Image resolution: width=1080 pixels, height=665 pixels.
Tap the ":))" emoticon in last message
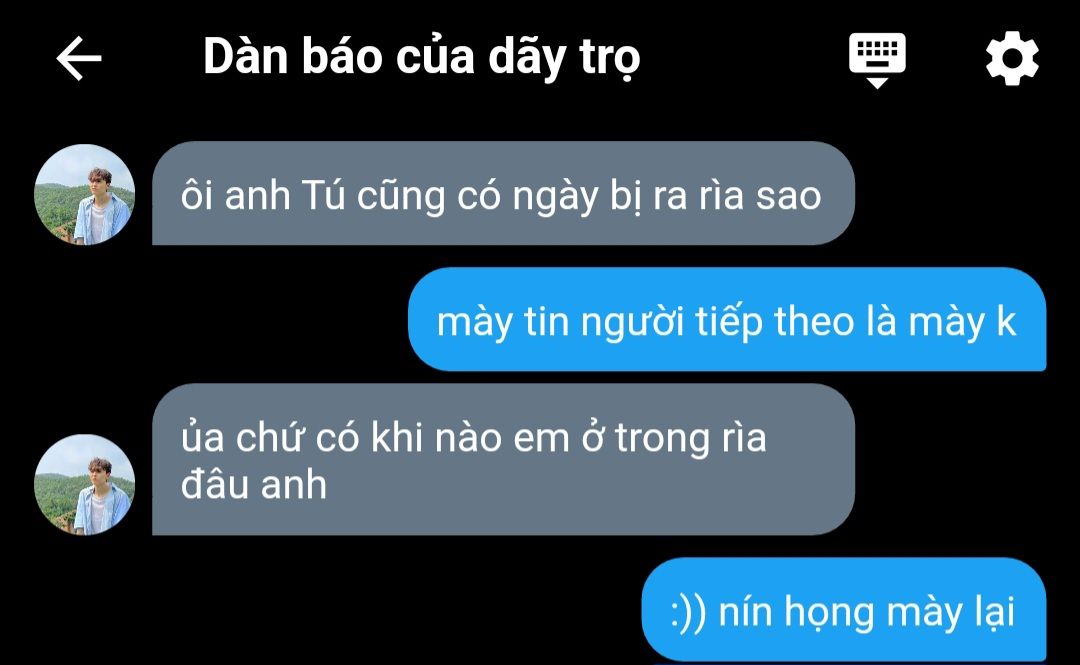pyautogui.click(x=689, y=613)
